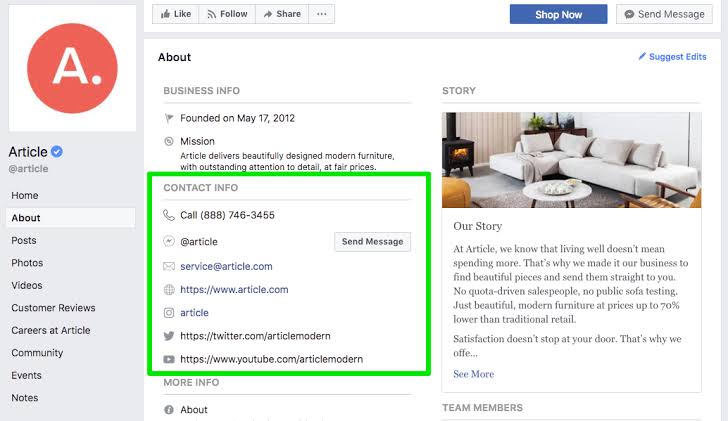
Task: Click the @article Messenger handle text
Action: pyautogui.click(x=199, y=242)
